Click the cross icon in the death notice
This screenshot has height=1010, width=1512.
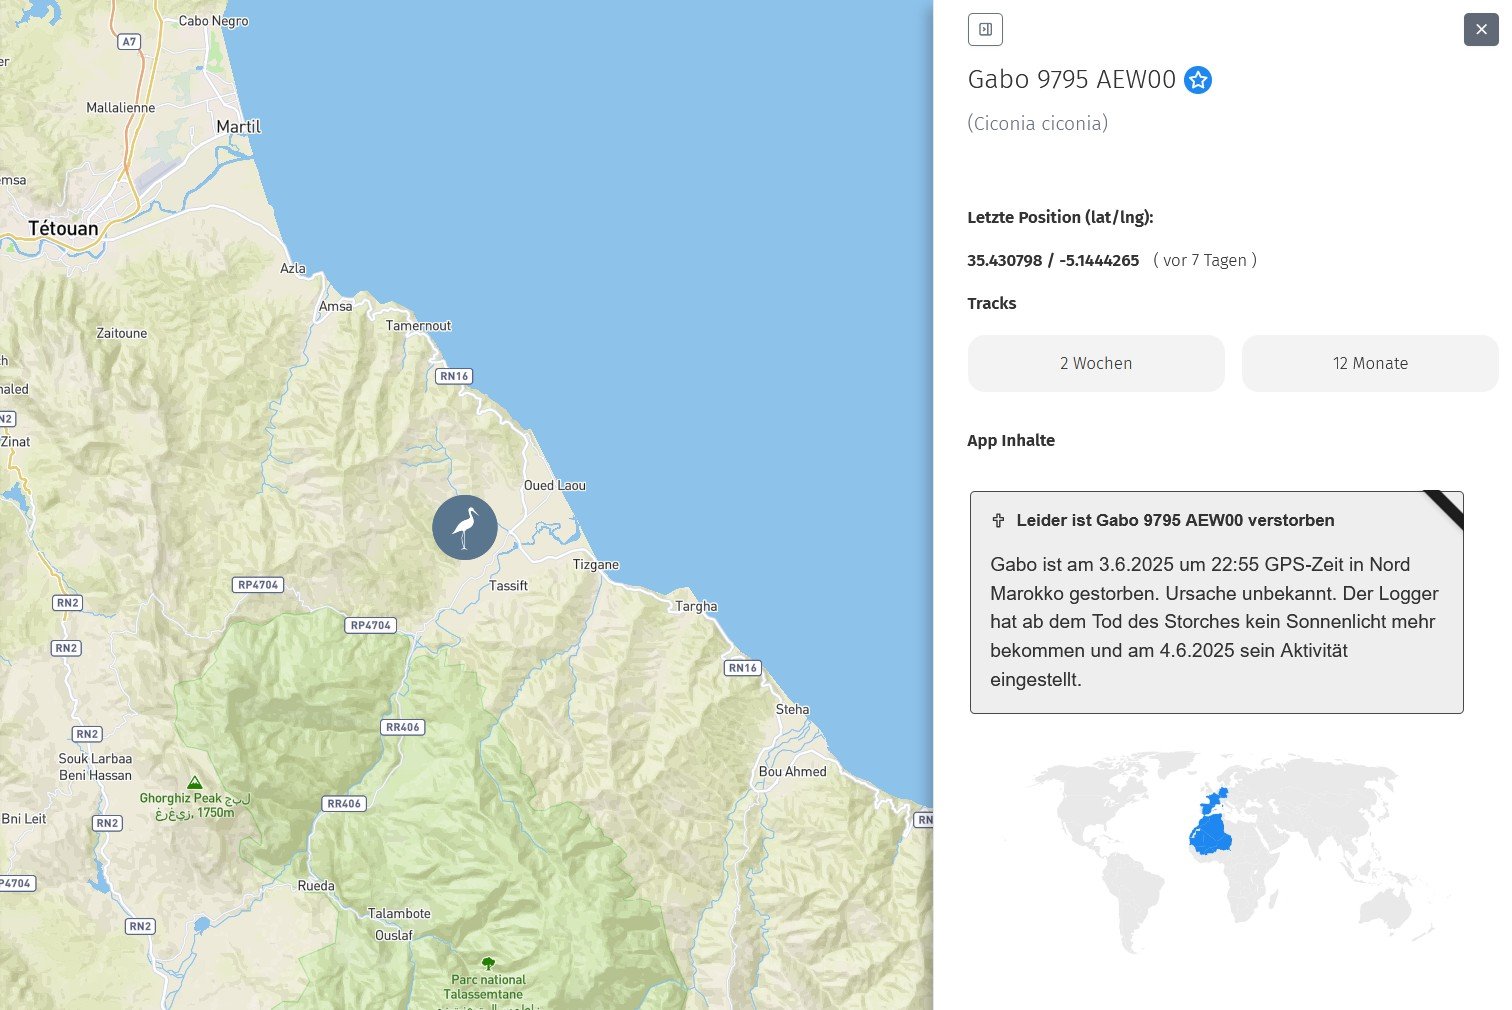coord(998,520)
